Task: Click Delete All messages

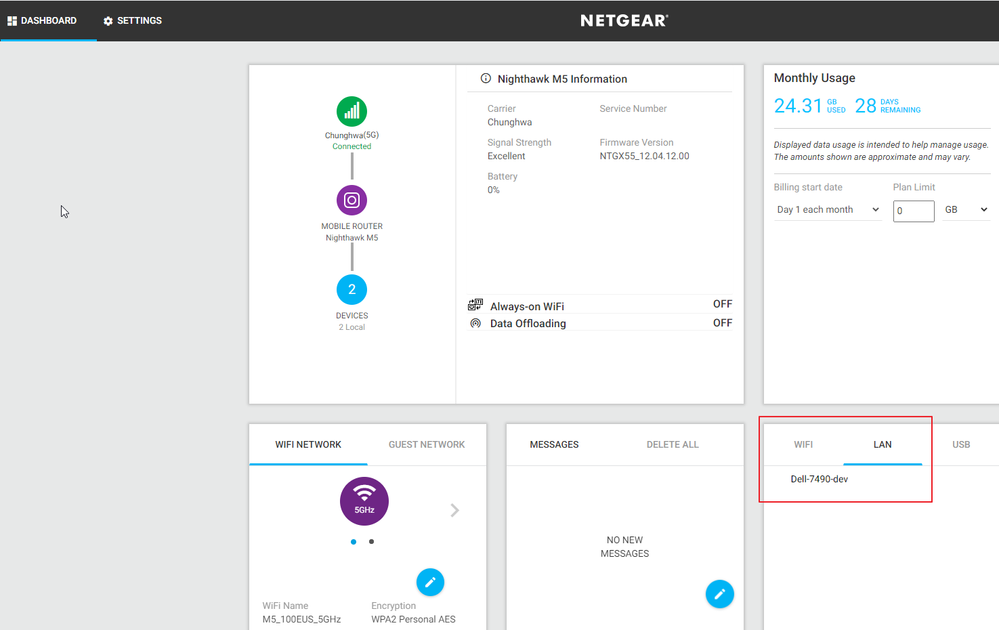Action: pos(672,445)
